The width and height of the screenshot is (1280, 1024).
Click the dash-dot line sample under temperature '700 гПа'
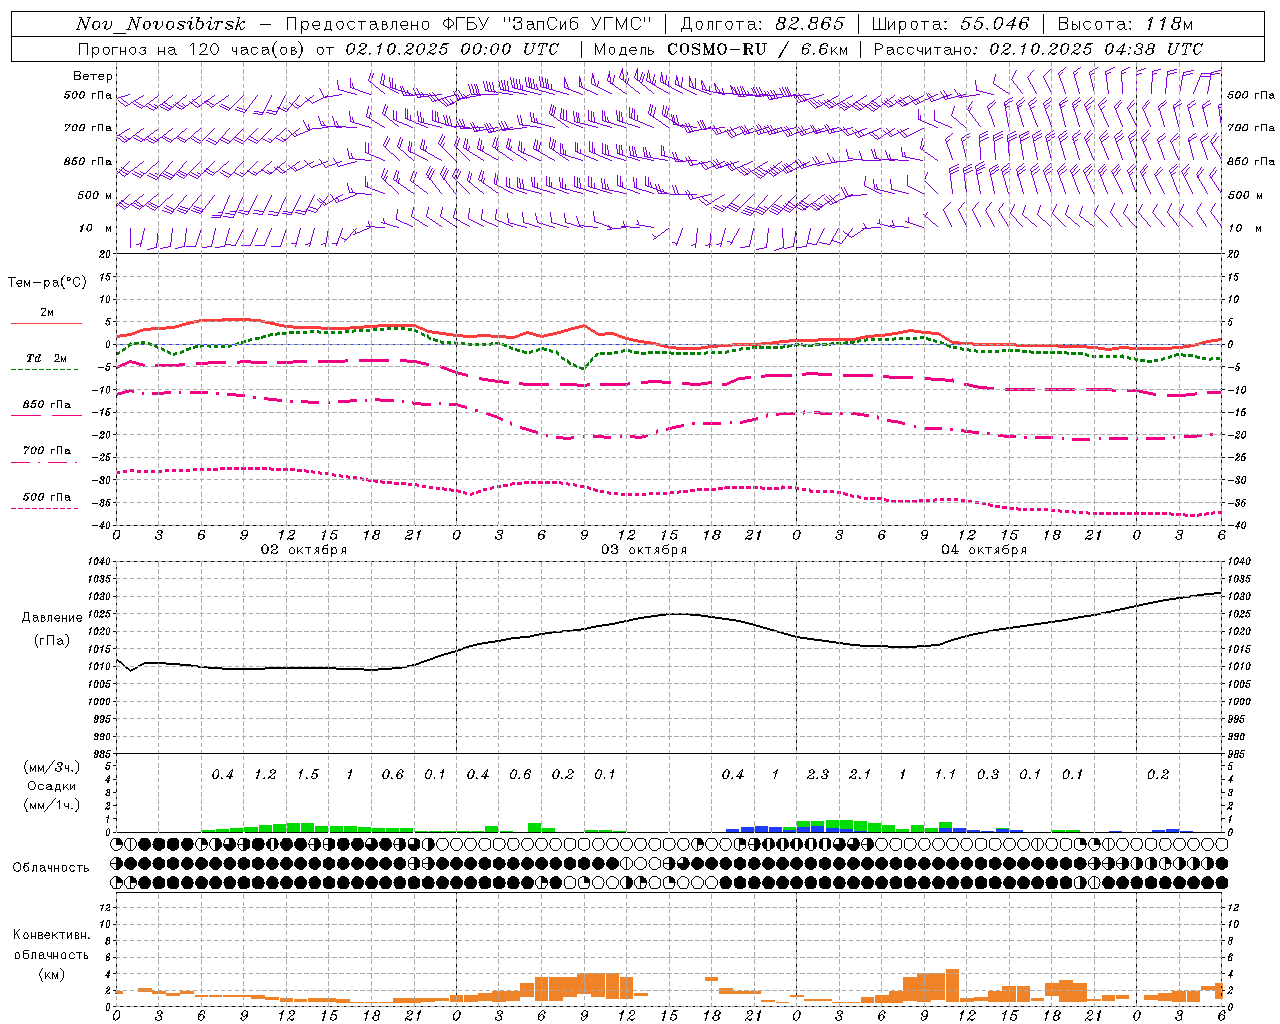click(x=46, y=462)
